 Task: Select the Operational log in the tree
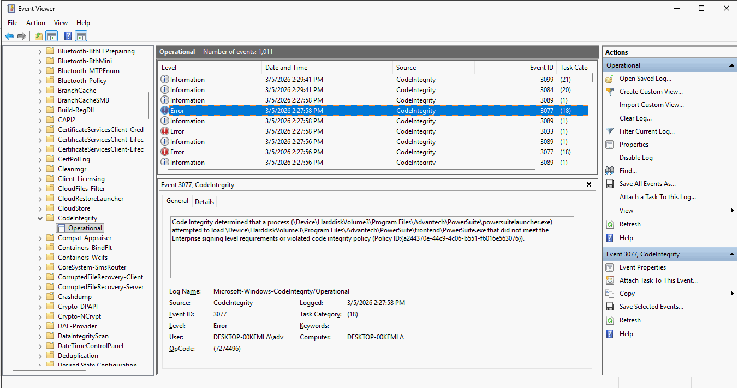(x=79, y=228)
